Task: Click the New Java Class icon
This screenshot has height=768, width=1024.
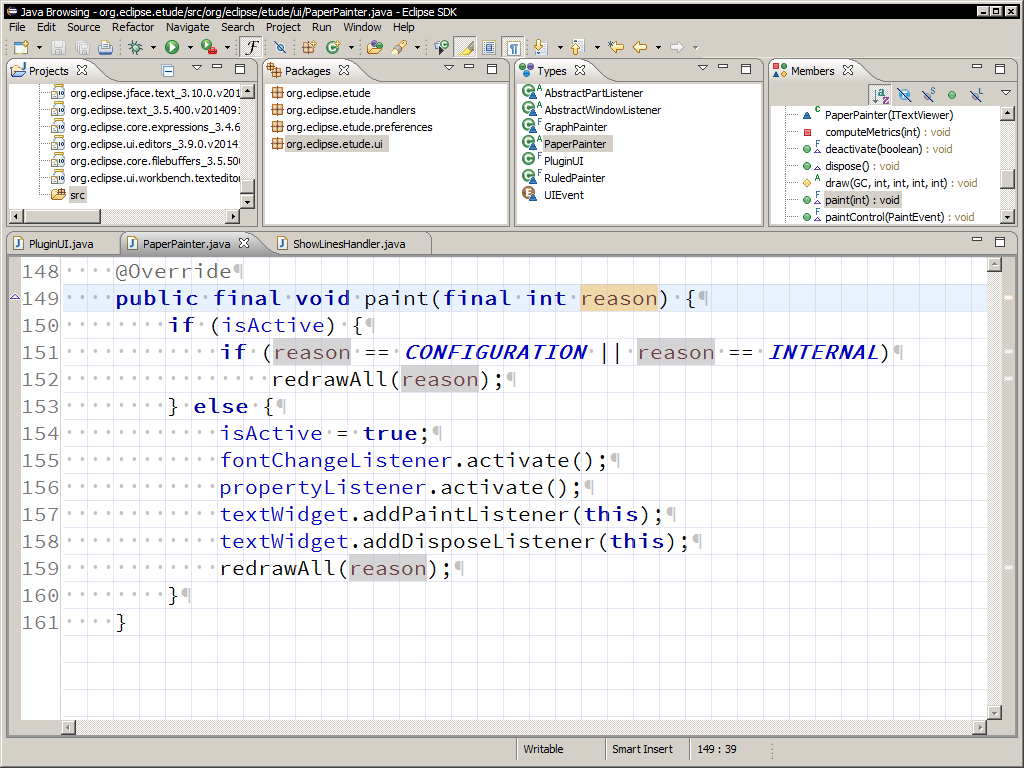Action: (333, 47)
